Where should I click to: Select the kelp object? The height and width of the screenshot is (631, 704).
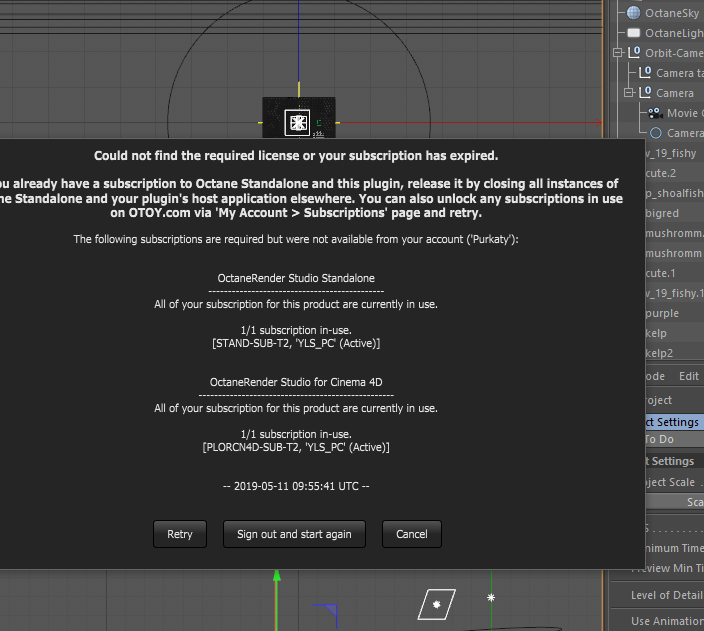(x=656, y=333)
